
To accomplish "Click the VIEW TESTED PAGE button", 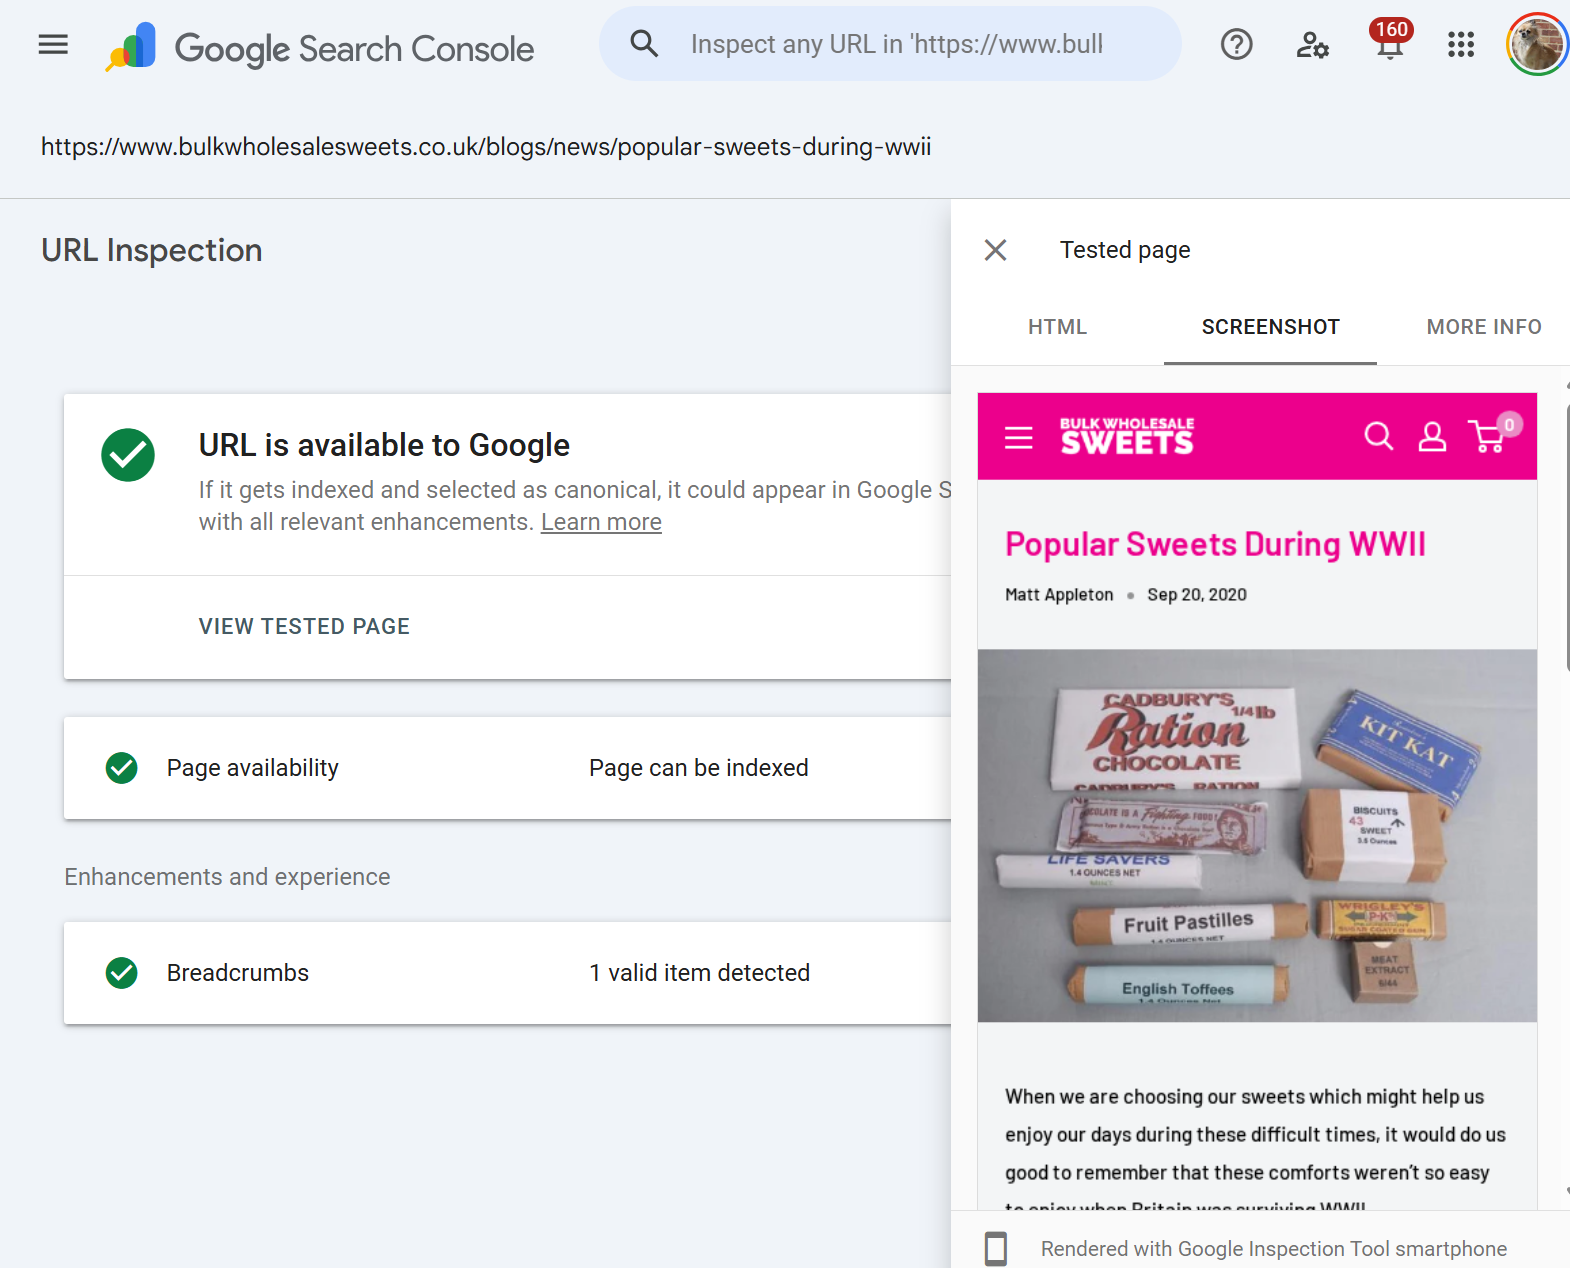I will point(304,626).
